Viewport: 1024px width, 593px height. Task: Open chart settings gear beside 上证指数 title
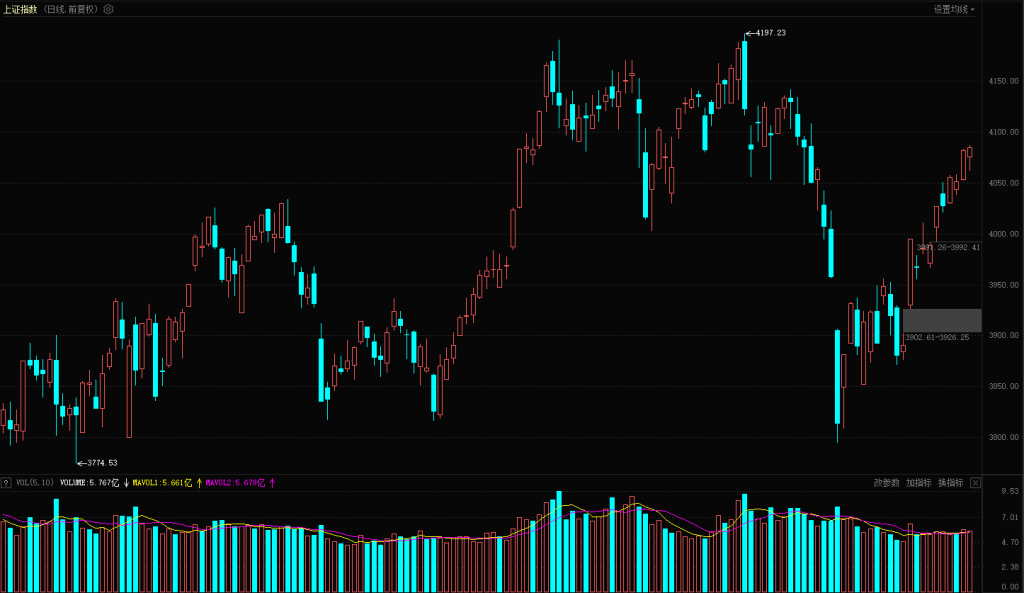point(109,9)
